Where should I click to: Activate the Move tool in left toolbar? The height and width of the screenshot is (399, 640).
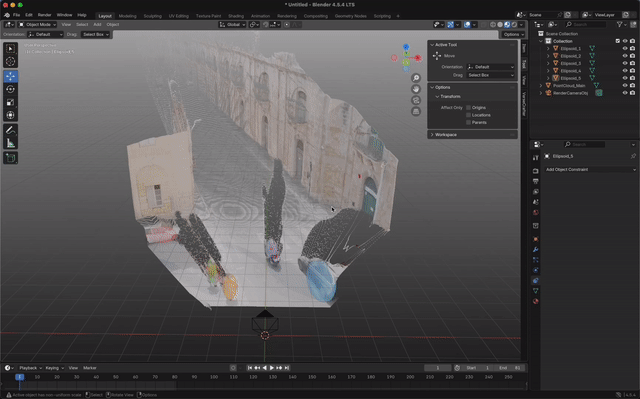point(10,76)
